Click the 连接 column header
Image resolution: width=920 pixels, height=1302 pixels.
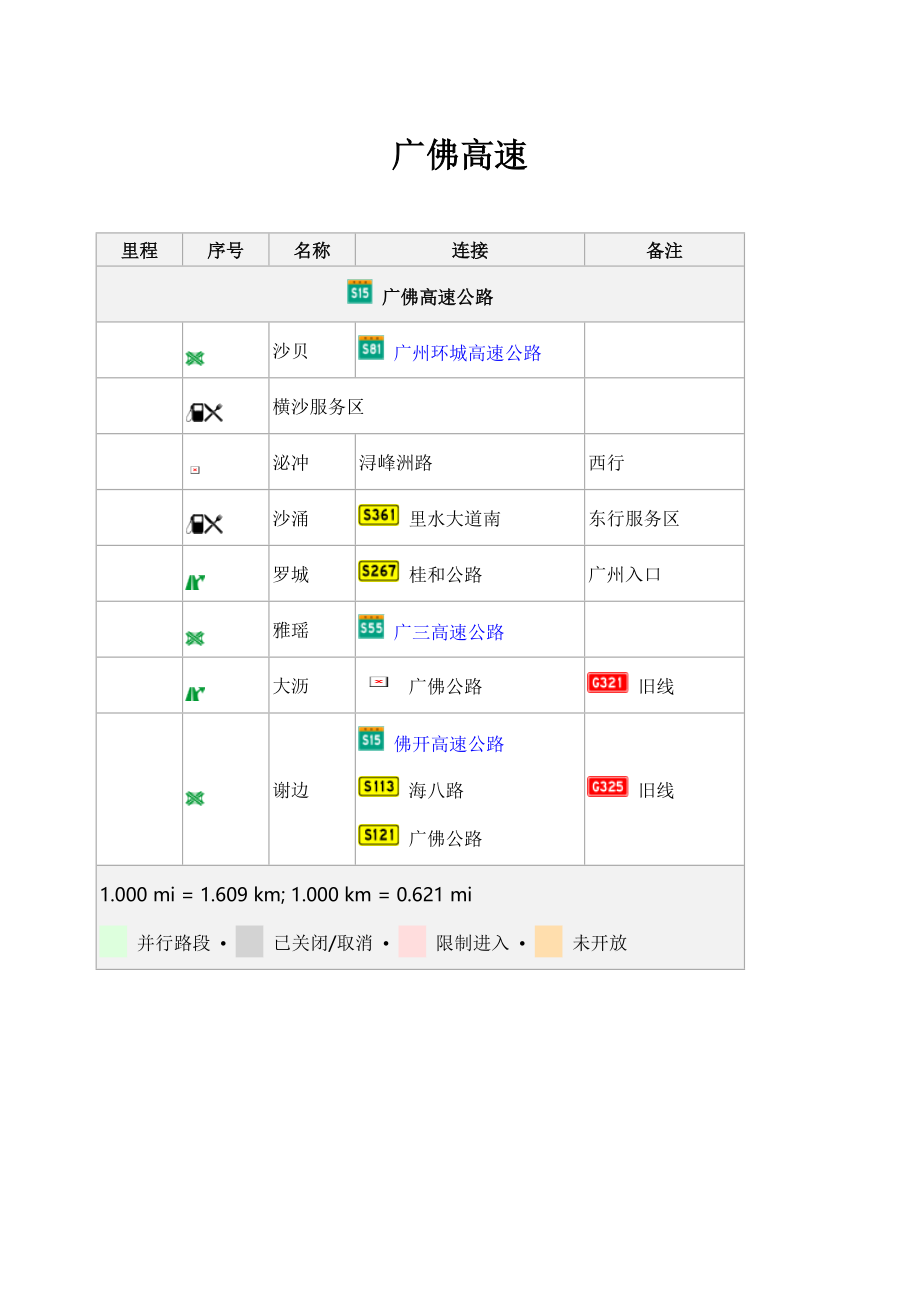point(470,250)
